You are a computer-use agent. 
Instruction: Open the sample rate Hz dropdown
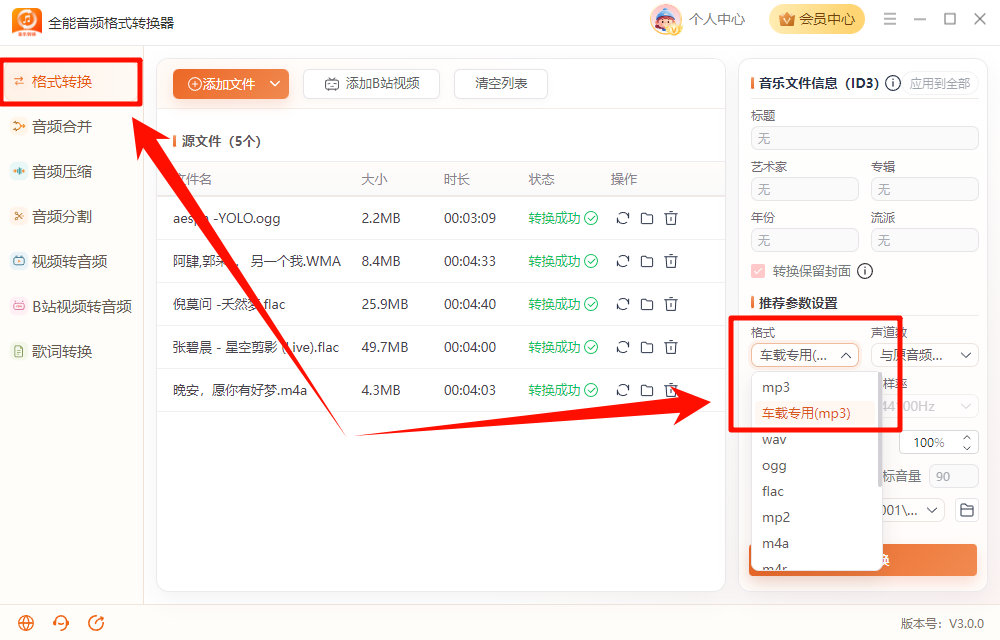[x=930, y=406]
